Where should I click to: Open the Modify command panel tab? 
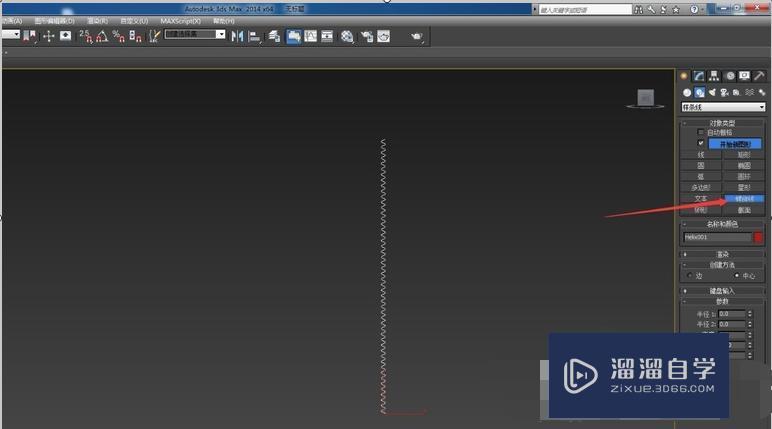click(x=699, y=76)
